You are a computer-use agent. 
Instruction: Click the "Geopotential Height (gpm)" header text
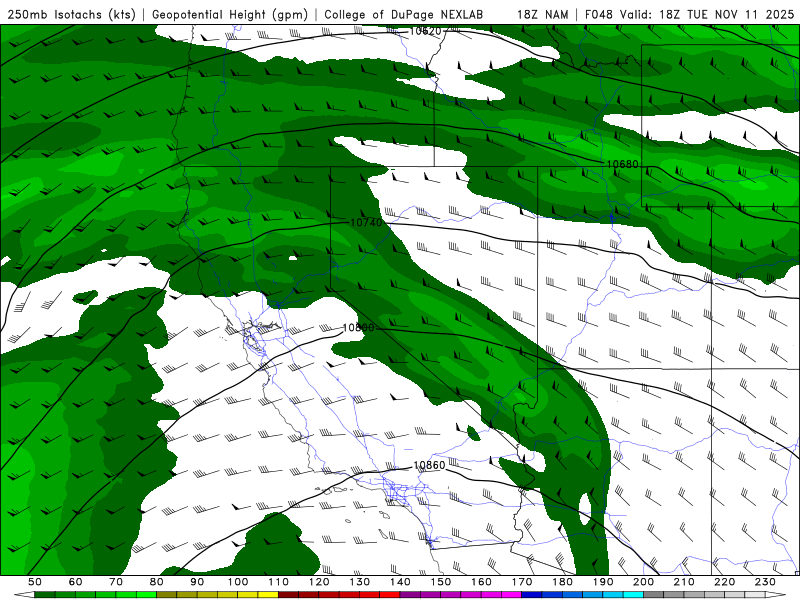230,14
